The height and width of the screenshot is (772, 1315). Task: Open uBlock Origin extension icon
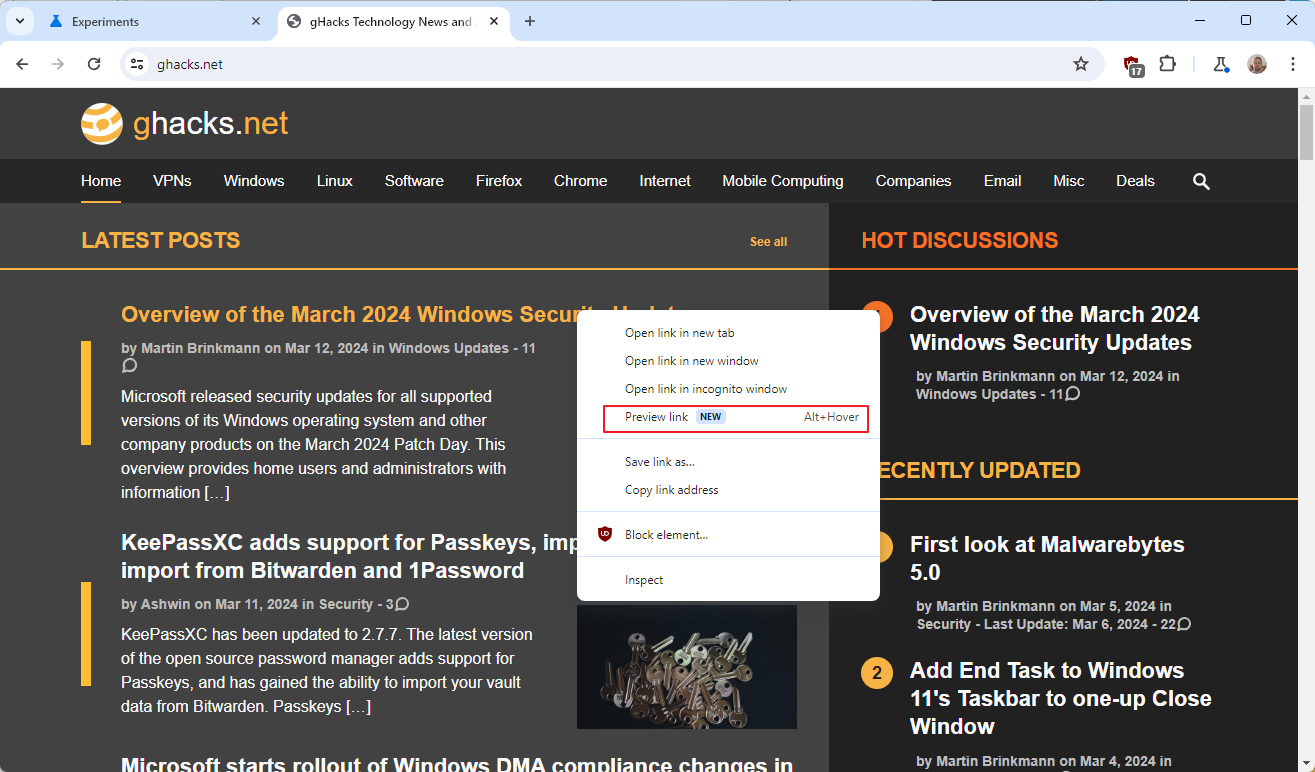coord(1133,65)
